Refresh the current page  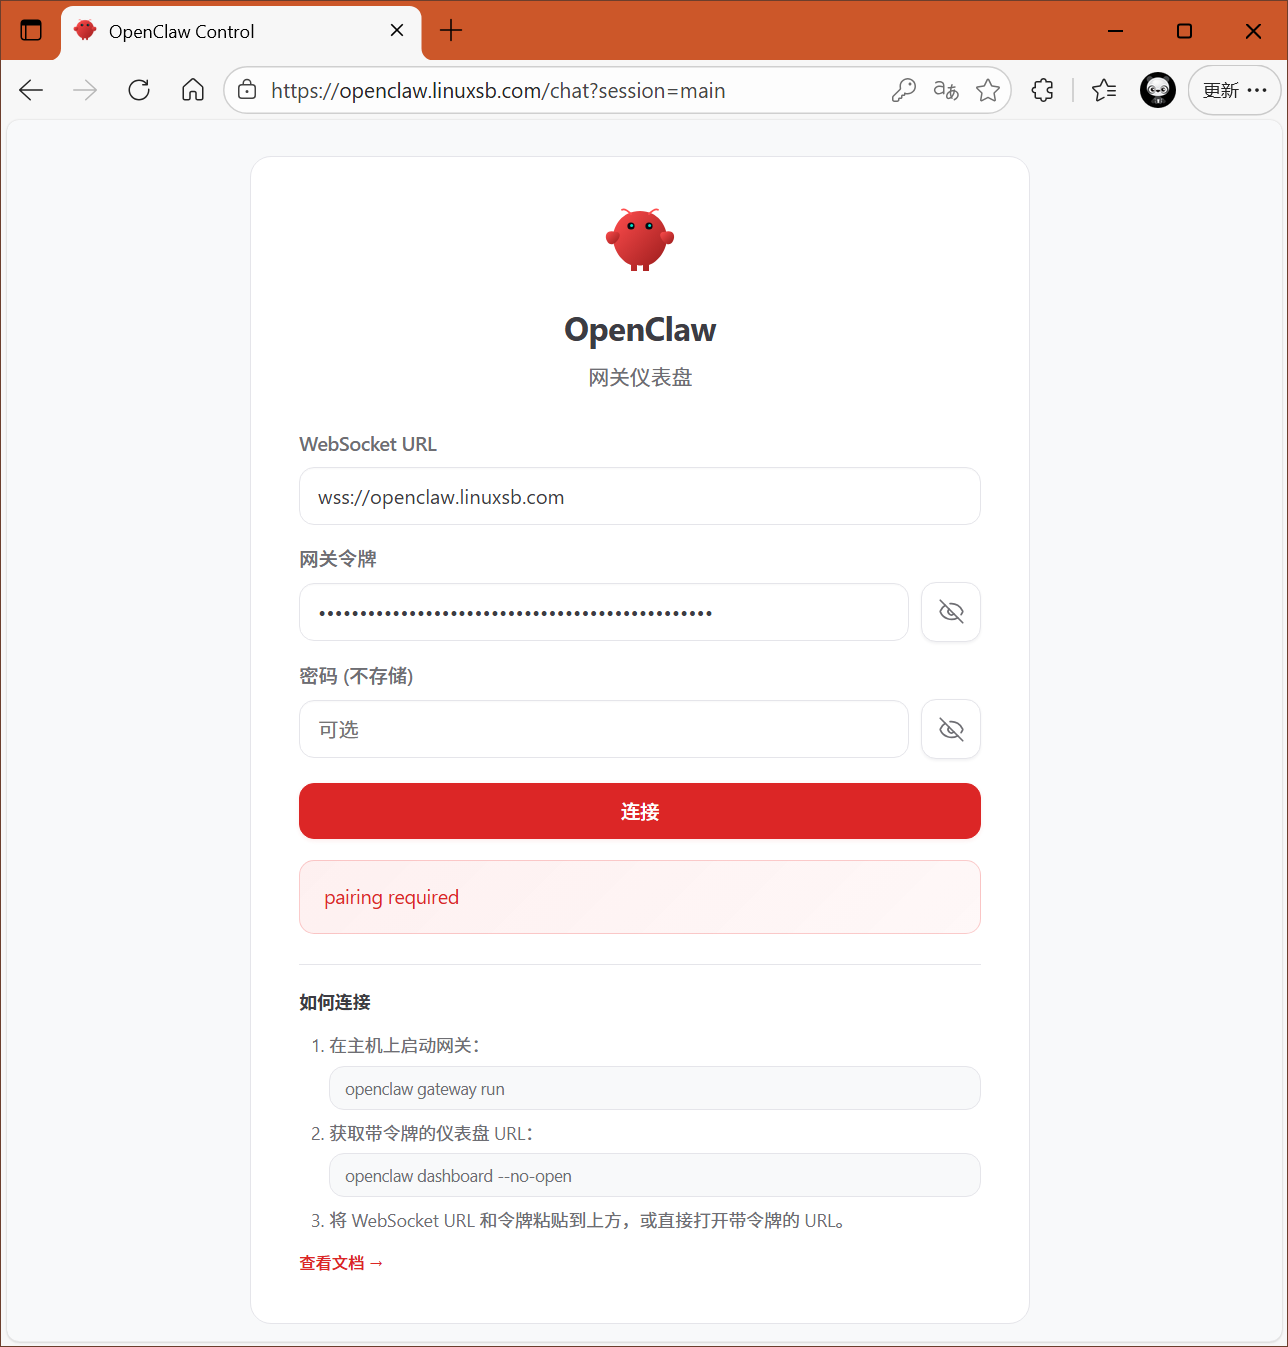click(139, 91)
